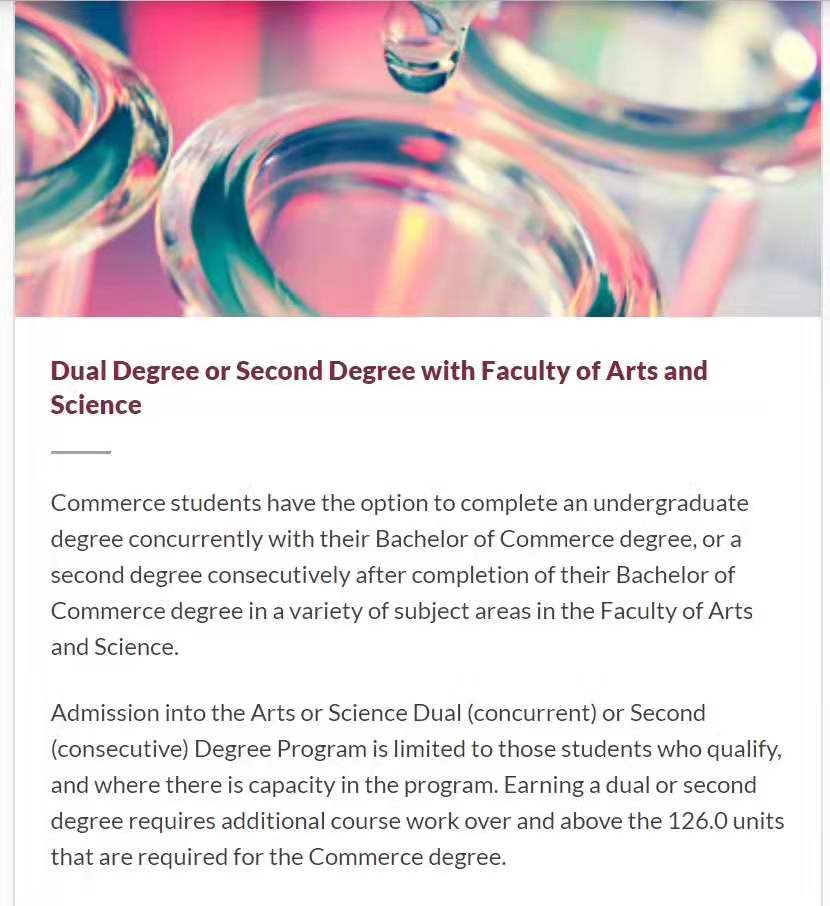
Task: Click "Science" on the heading's second line
Action: (96, 405)
